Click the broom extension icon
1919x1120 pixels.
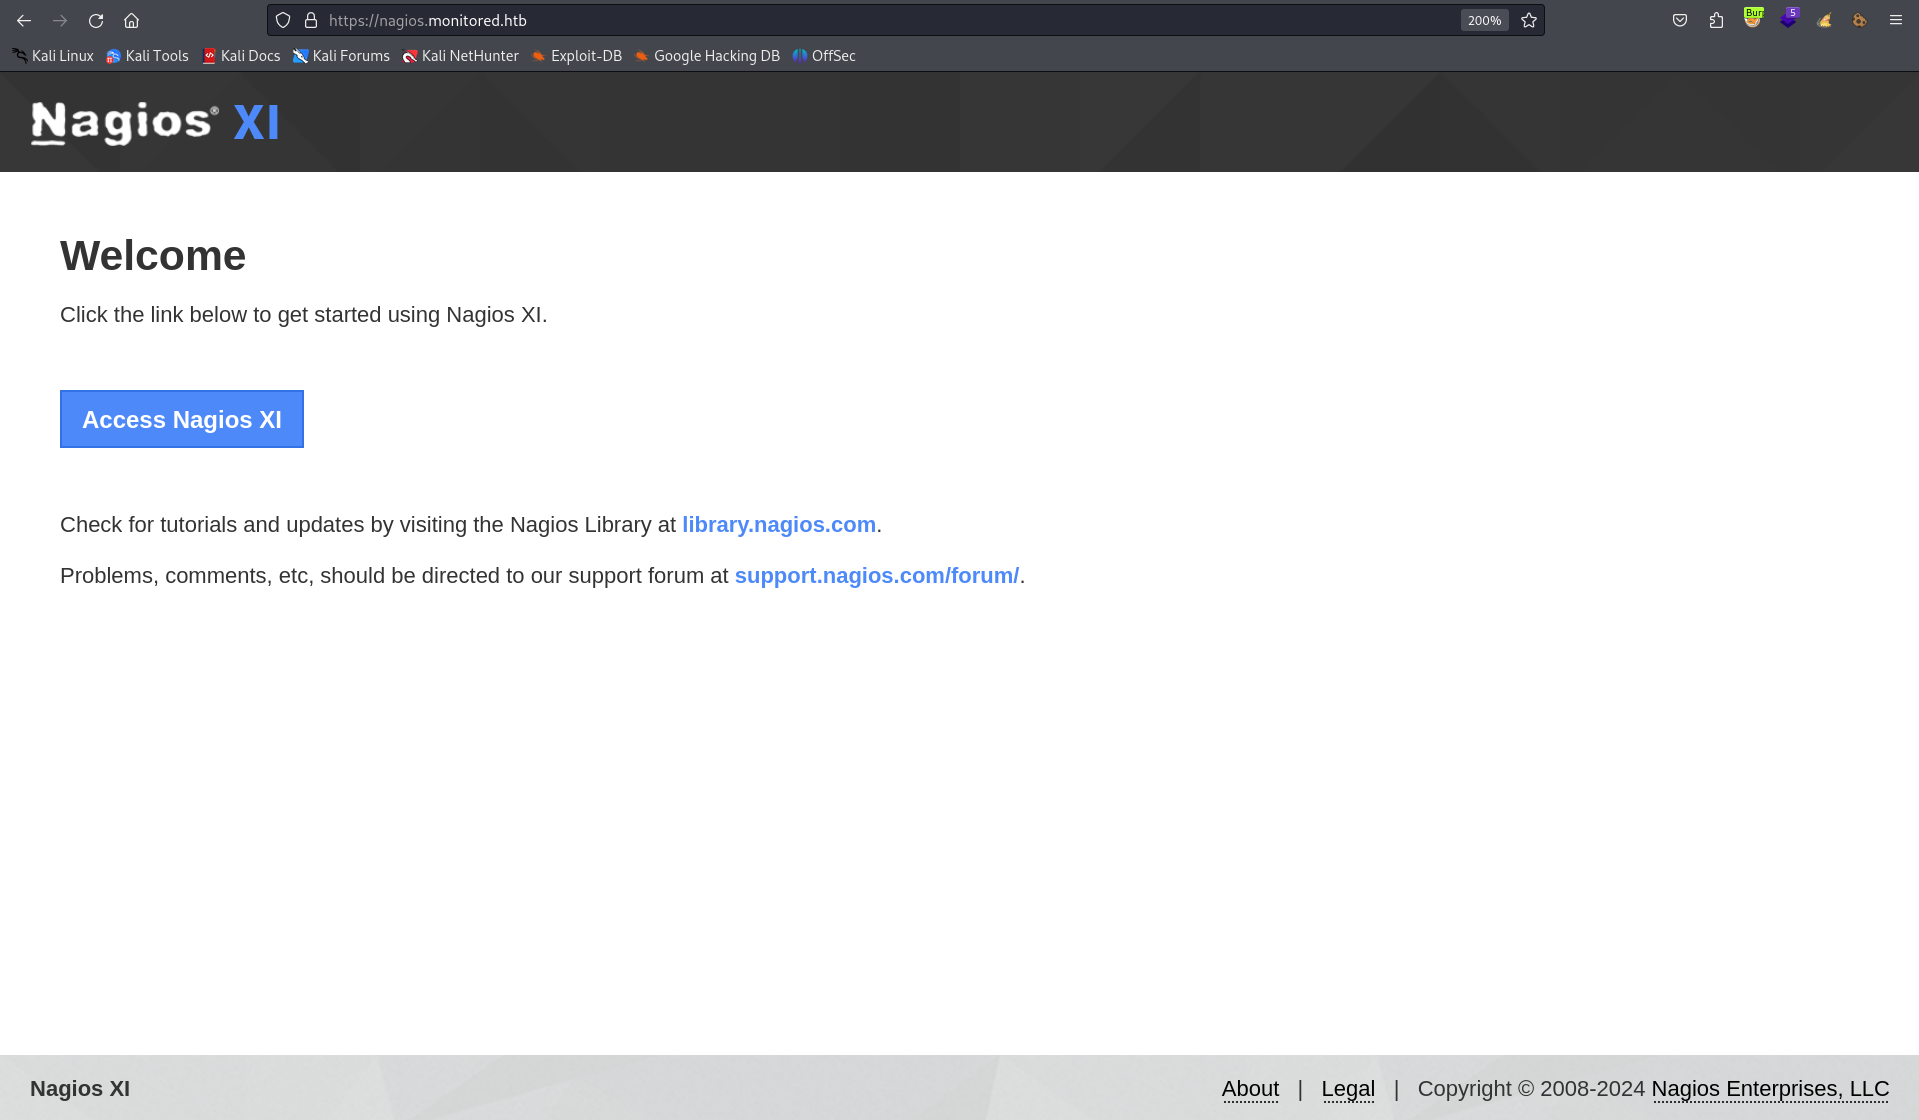click(1825, 20)
